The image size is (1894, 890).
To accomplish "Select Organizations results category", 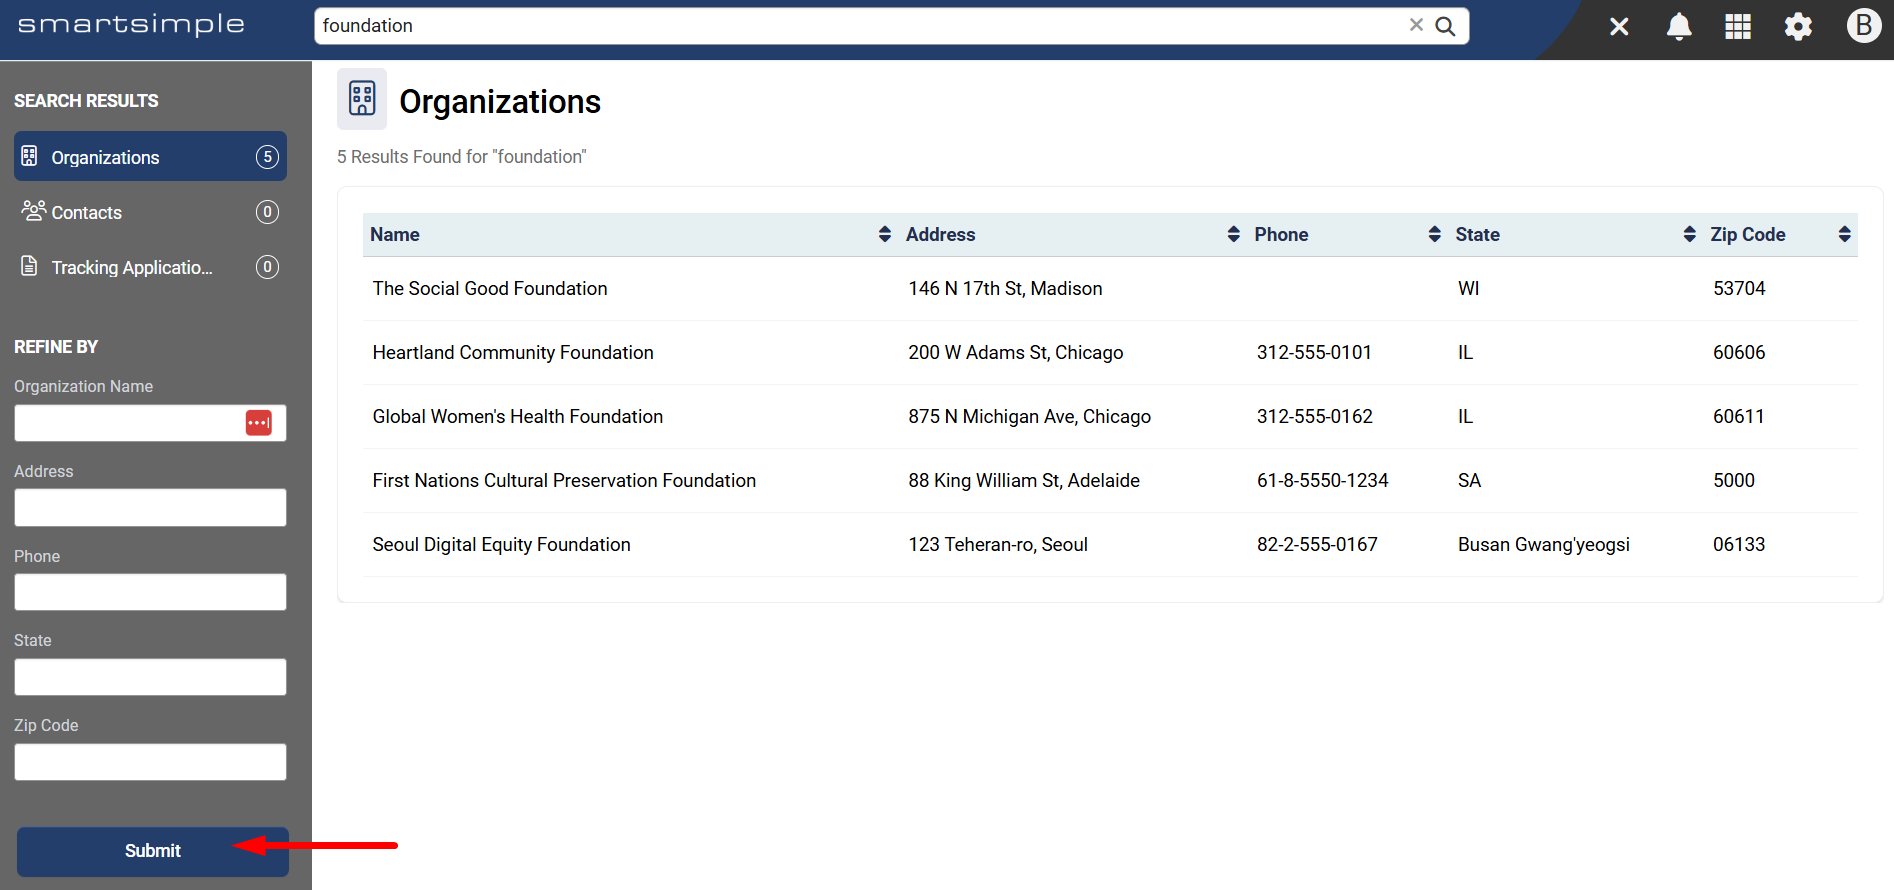I will coord(150,156).
